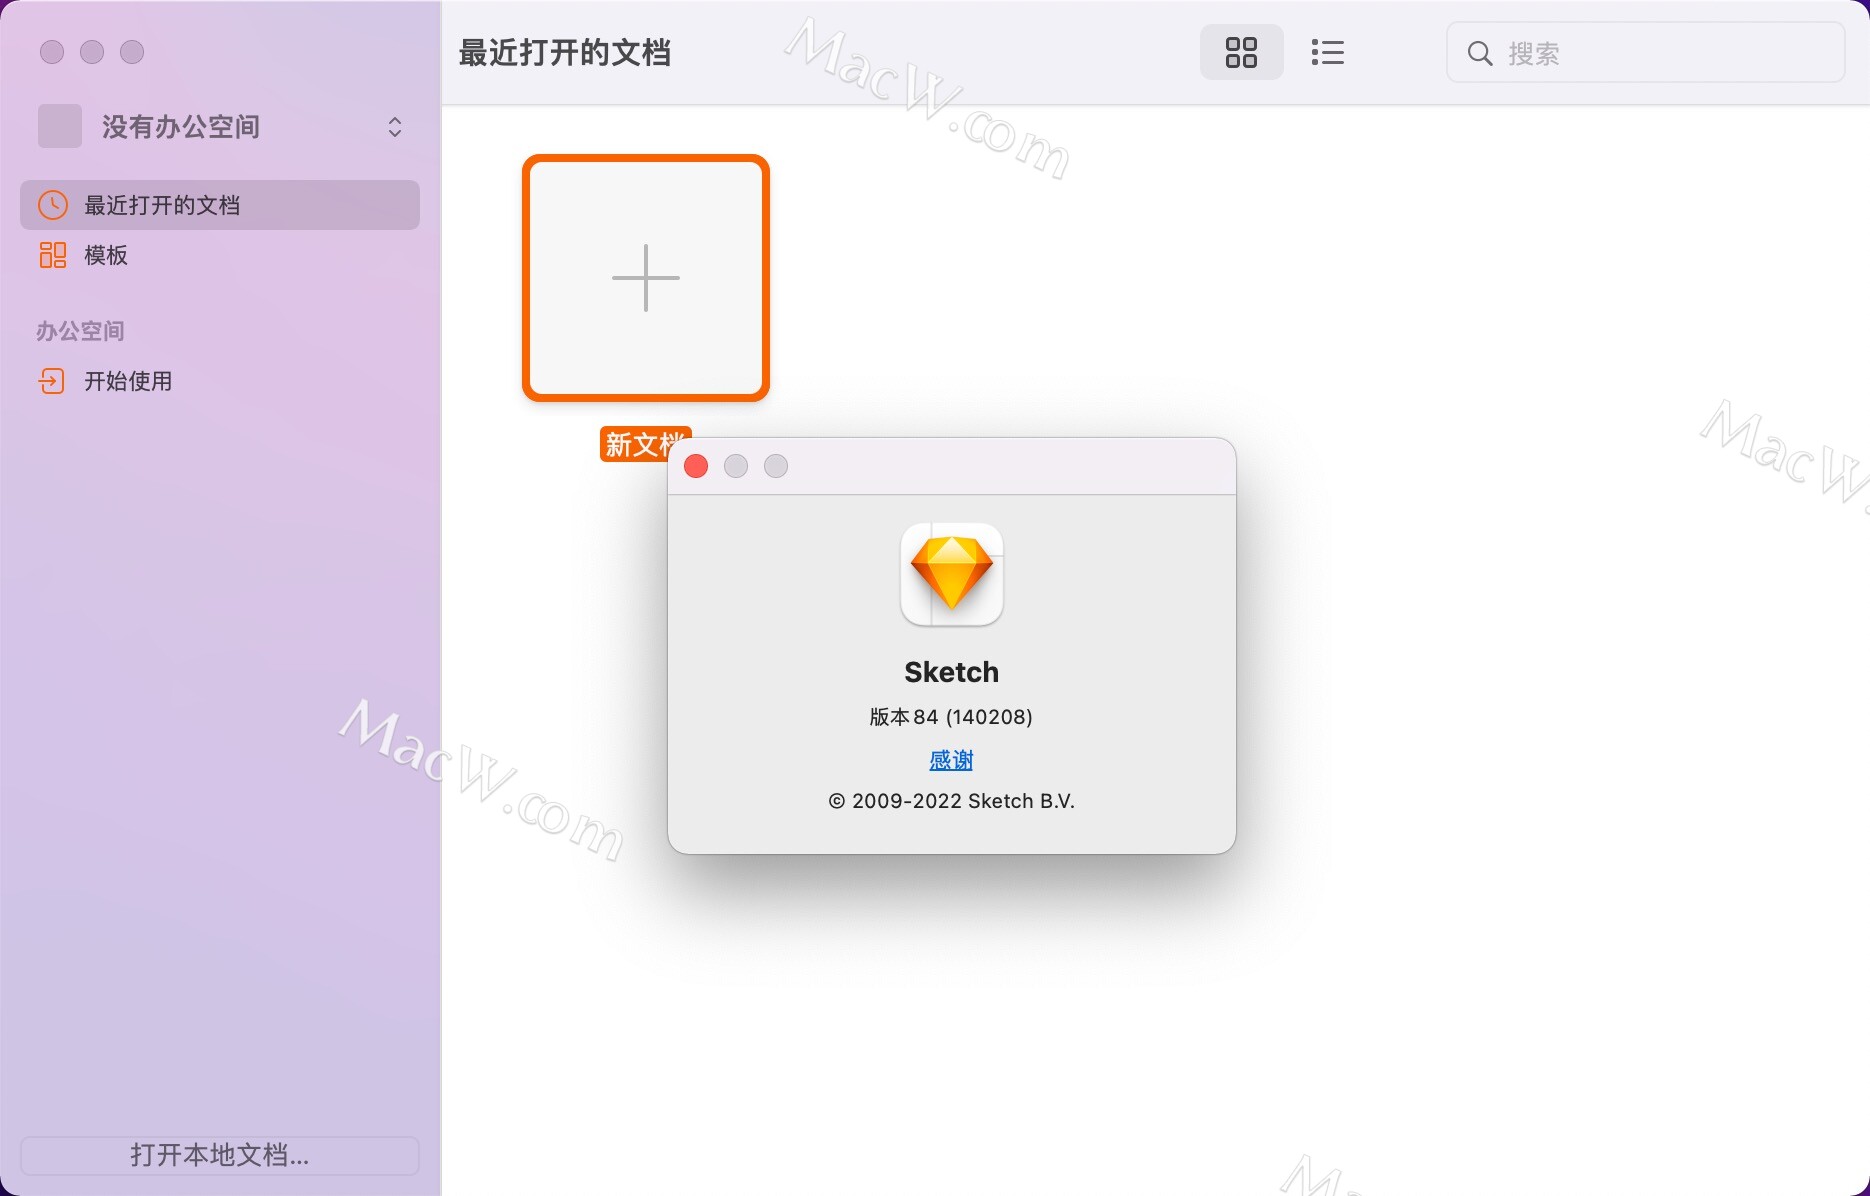Viewport: 1870px width, 1196px height.
Task: Click the 感谢 acknowledgements link
Action: (951, 760)
